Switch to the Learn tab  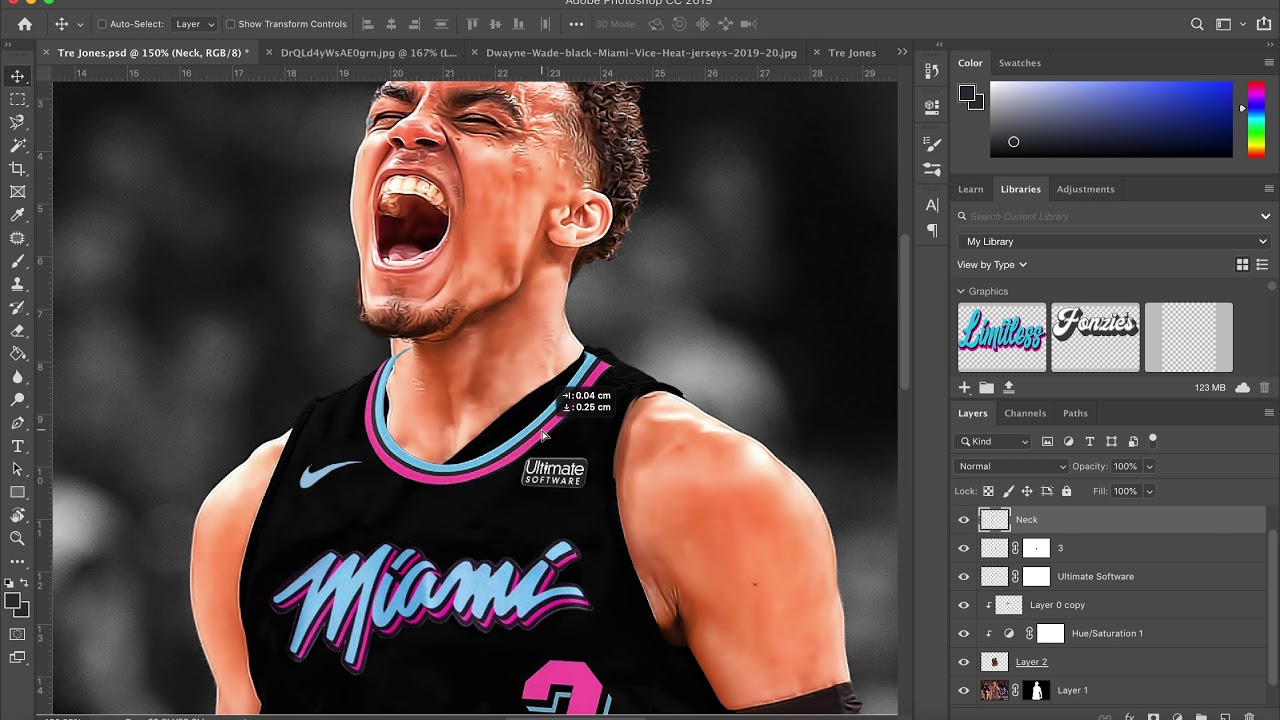coord(970,189)
